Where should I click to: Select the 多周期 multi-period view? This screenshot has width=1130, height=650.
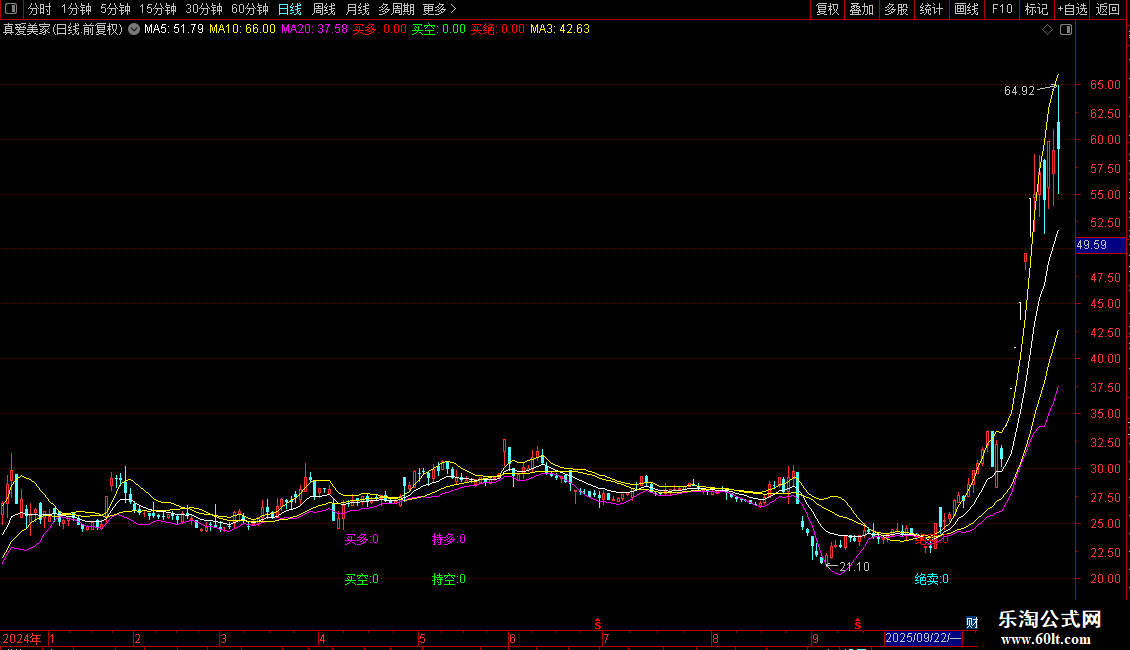coord(396,9)
